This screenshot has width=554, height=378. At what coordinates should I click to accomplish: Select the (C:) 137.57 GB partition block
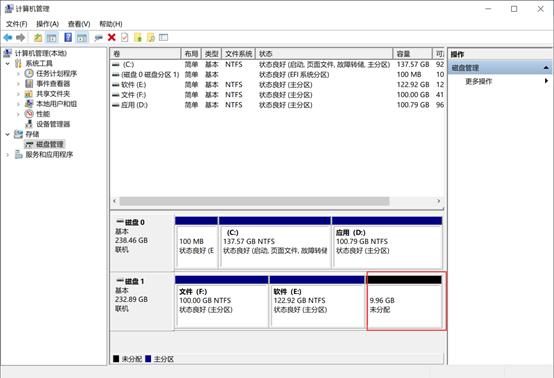[x=275, y=243]
